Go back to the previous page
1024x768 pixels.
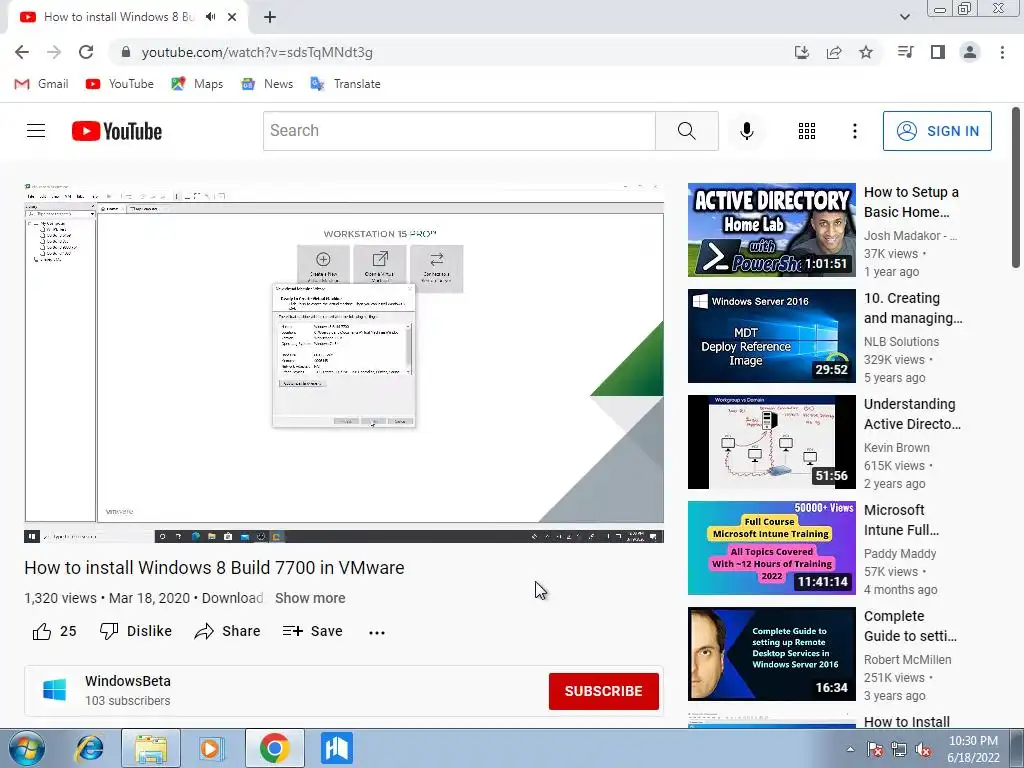click(22, 52)
